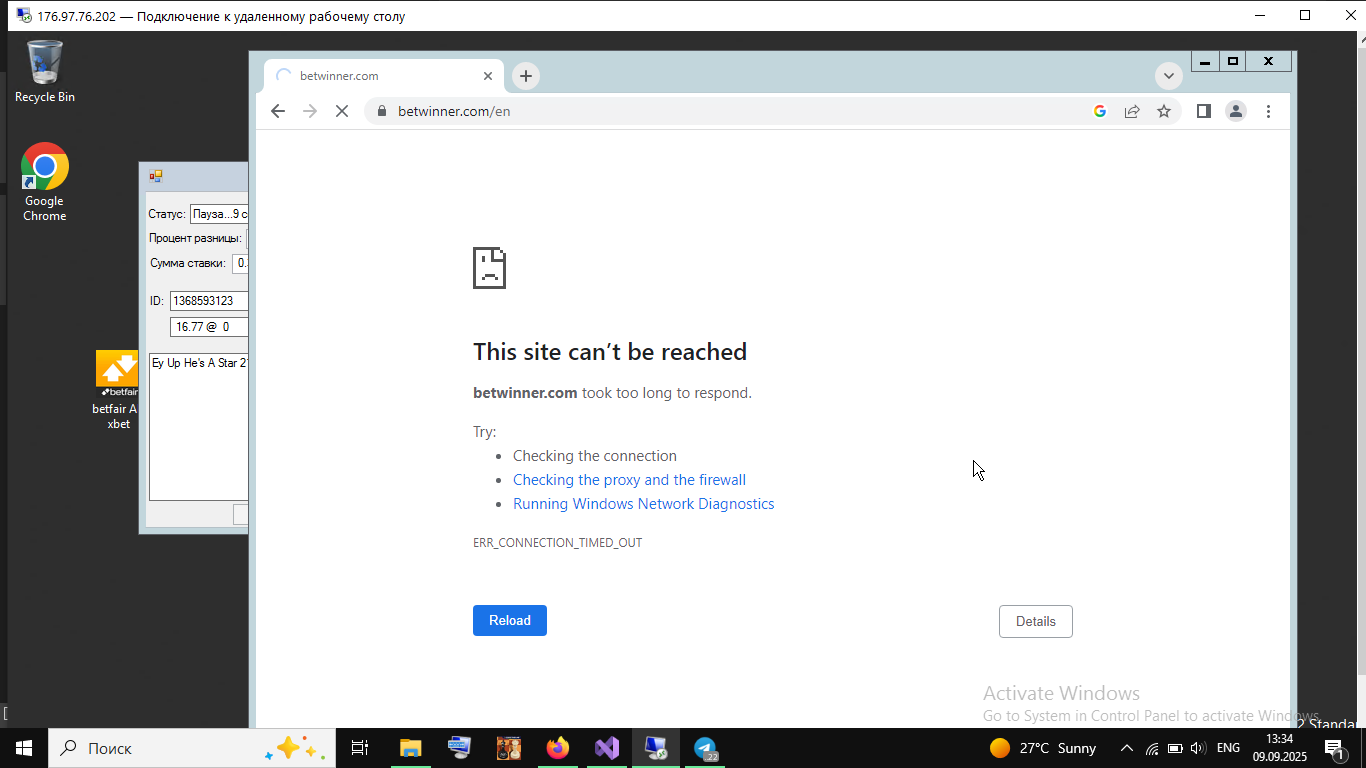The width and height of the screenshot is (1366, 768).
Task: Click the ID field with 1368593123
Action: point(209,300)
